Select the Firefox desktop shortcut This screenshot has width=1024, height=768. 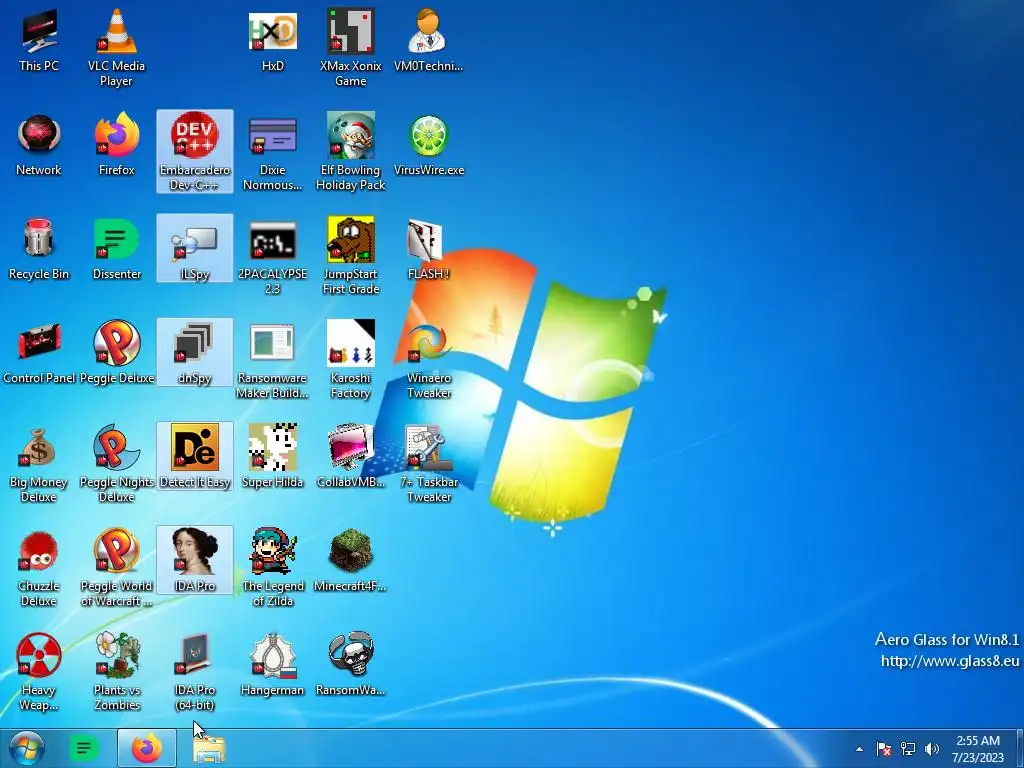[x=116, y=145]
